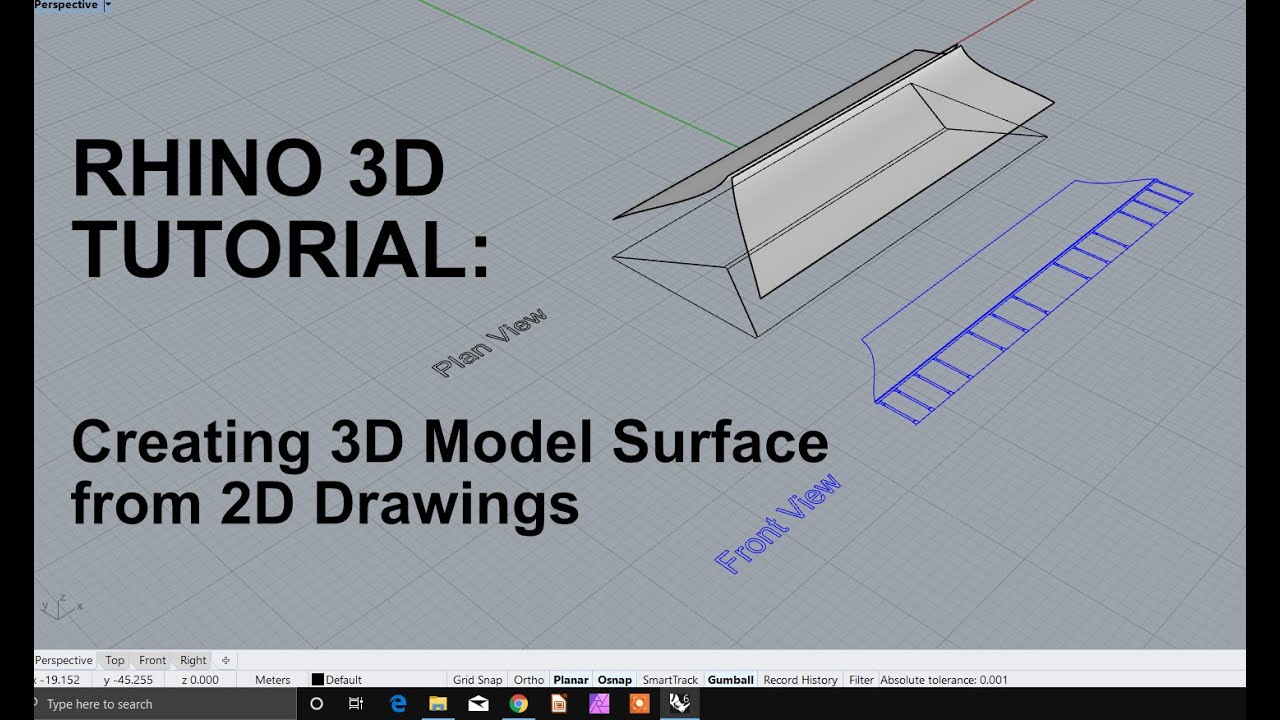1280x720 pixels.
Task: Open Rhino 6 icon on taskbar
Action: [680, 704]
